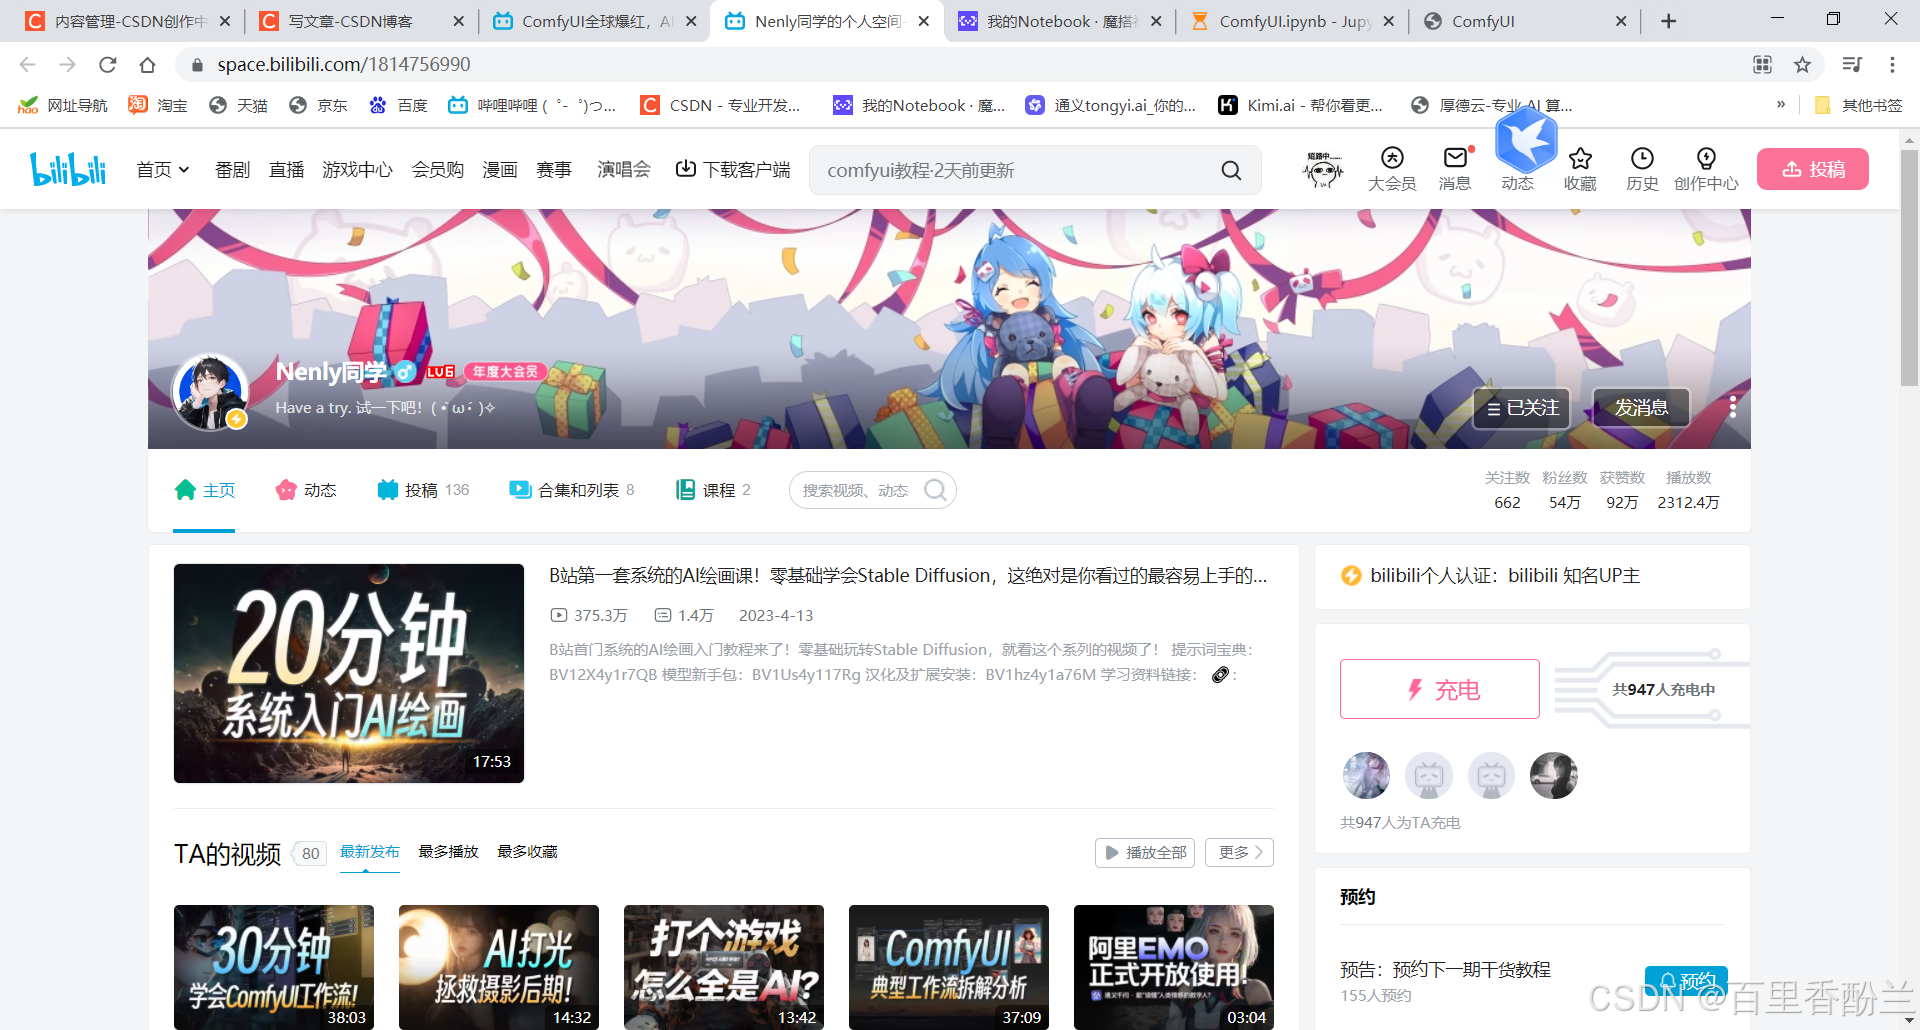Switch to the 动态 profile tab
1920x1030 pixels.
(x=306, y=490)
